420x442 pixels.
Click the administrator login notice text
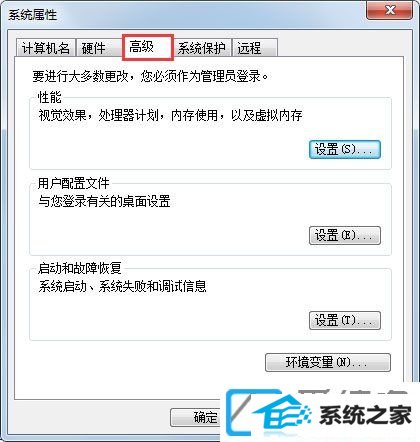(150, 76)
